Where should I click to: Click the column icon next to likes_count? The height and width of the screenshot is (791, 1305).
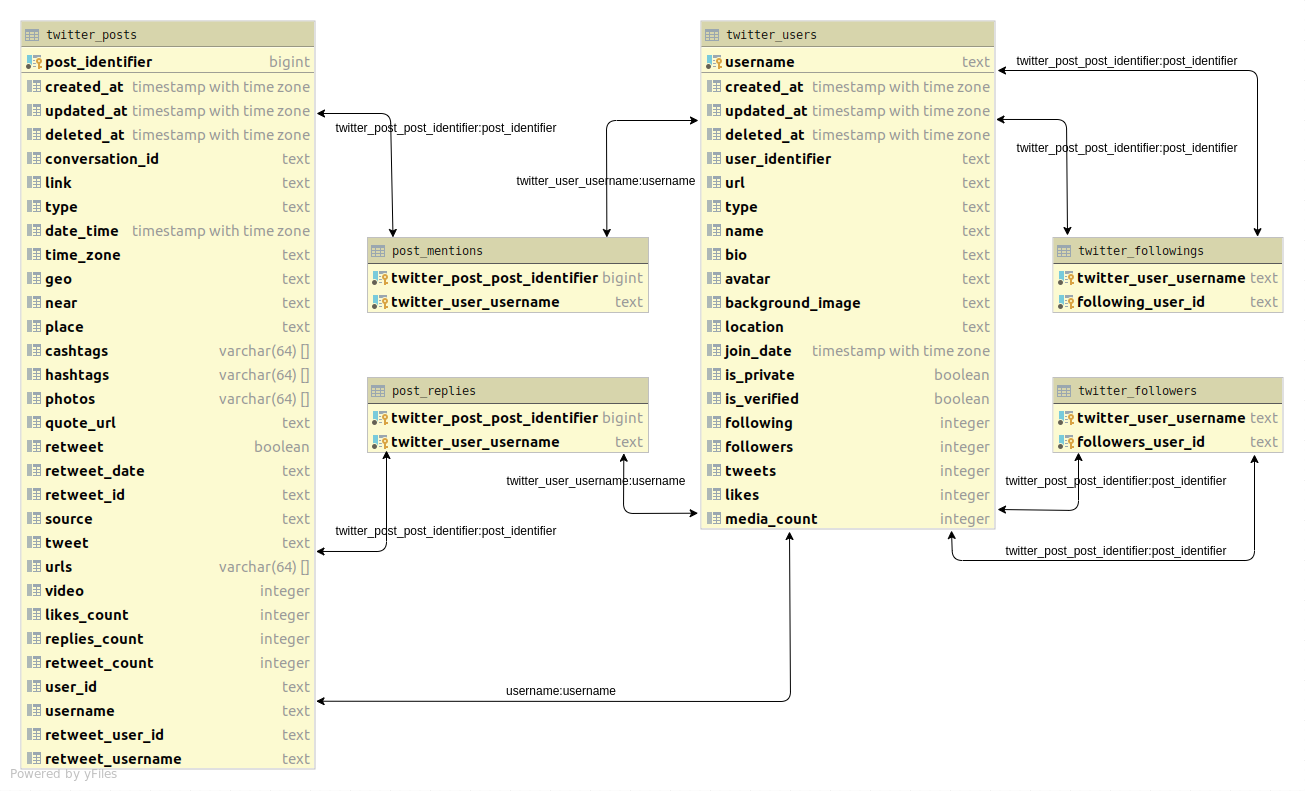(34, 615)
